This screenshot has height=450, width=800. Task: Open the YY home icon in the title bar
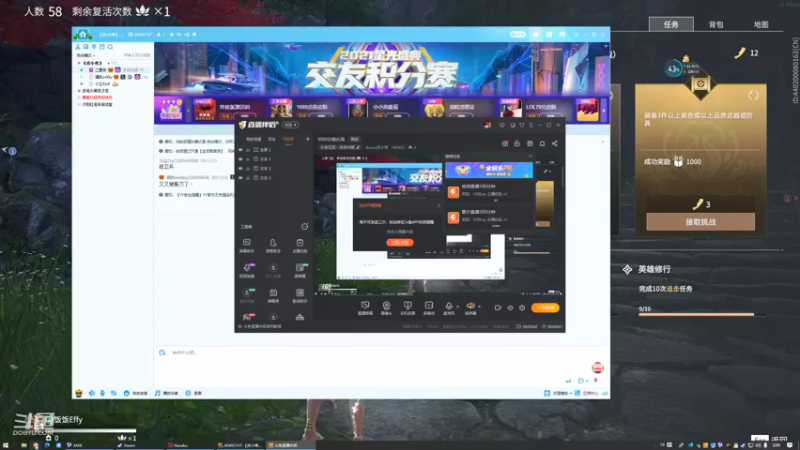[x=83, y=34]
